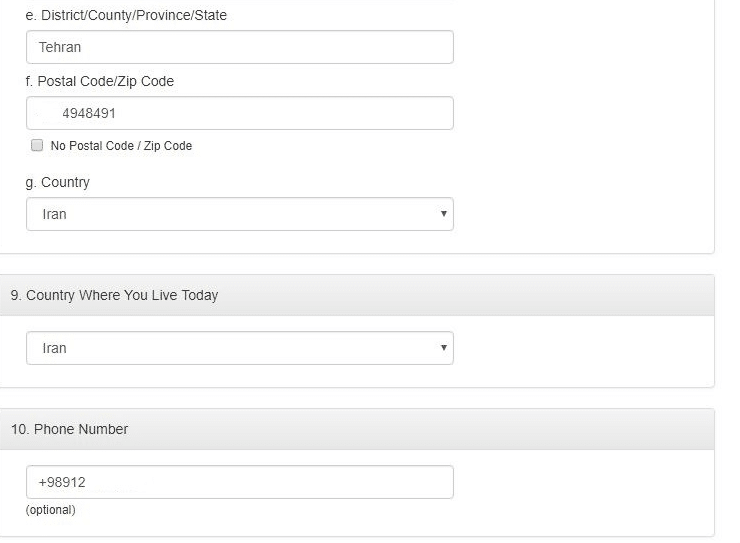Click the '10. Phone Number' section header
This screenshot has width=740, height=543.
(x=69, y=429)
